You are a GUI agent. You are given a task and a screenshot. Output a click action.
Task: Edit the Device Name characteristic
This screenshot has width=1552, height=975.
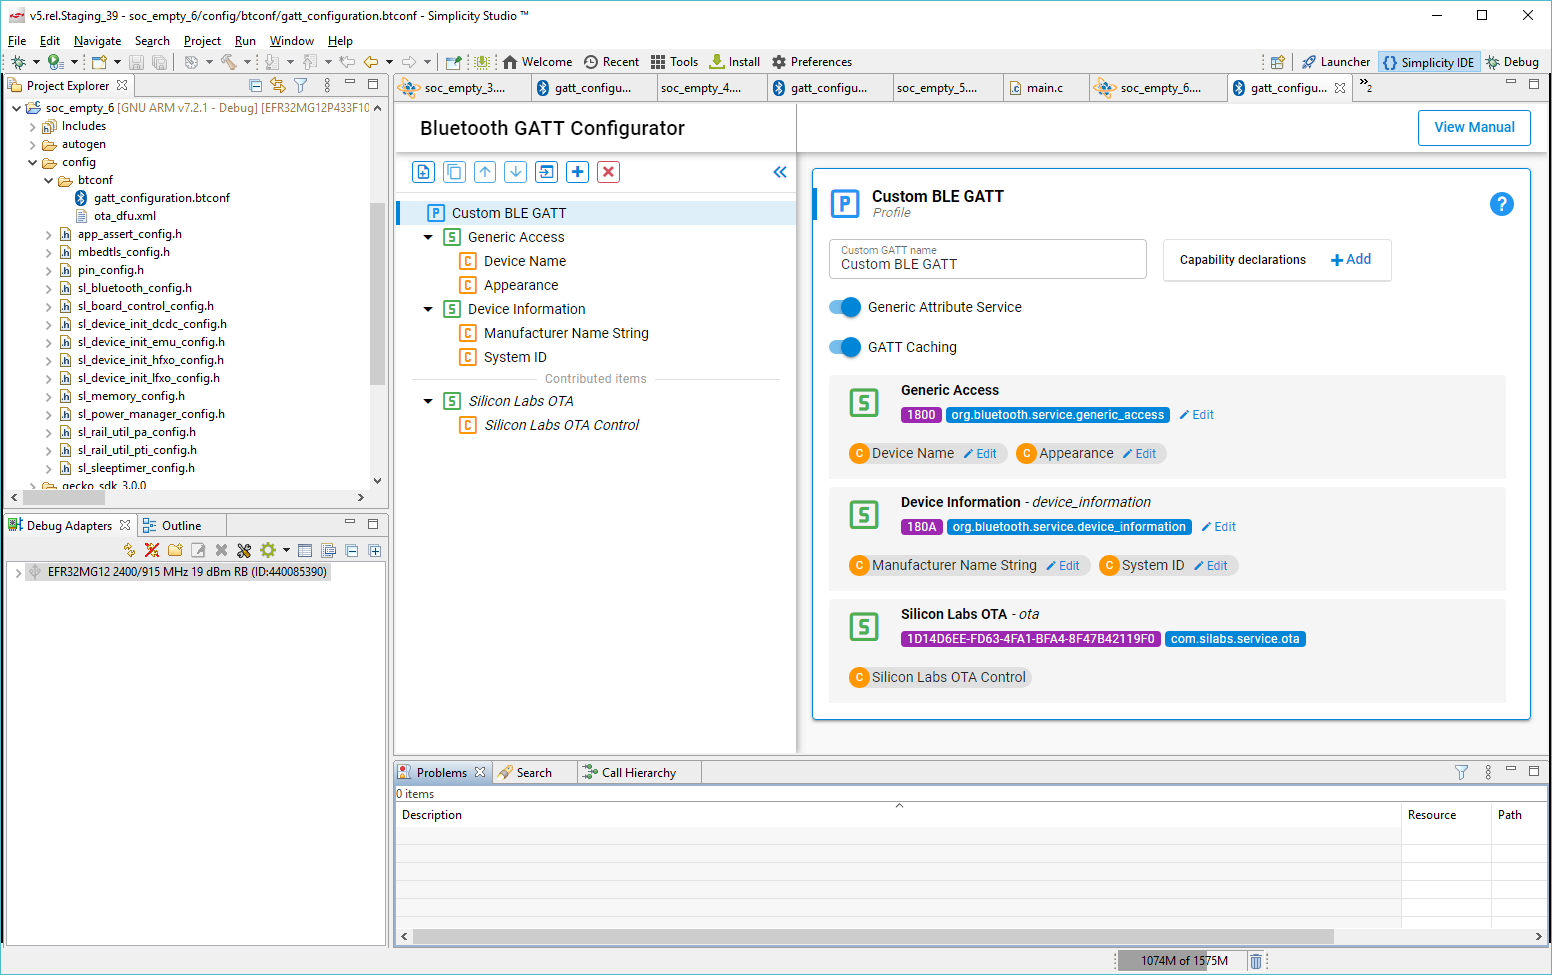[x=981, y=453]
